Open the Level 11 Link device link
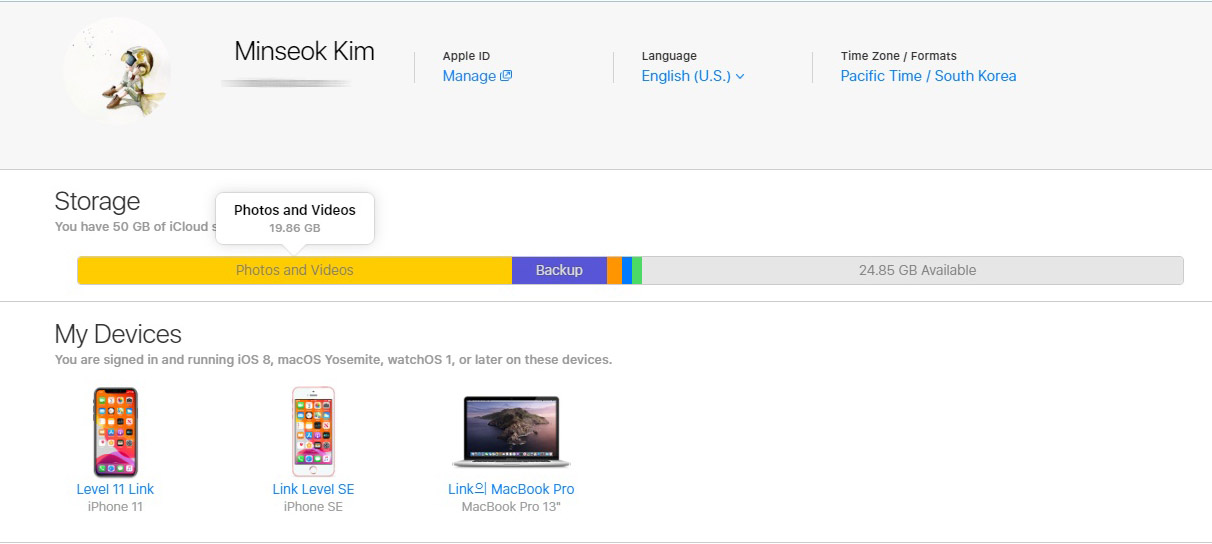1212x544 pixels. [x=115, y=489]
